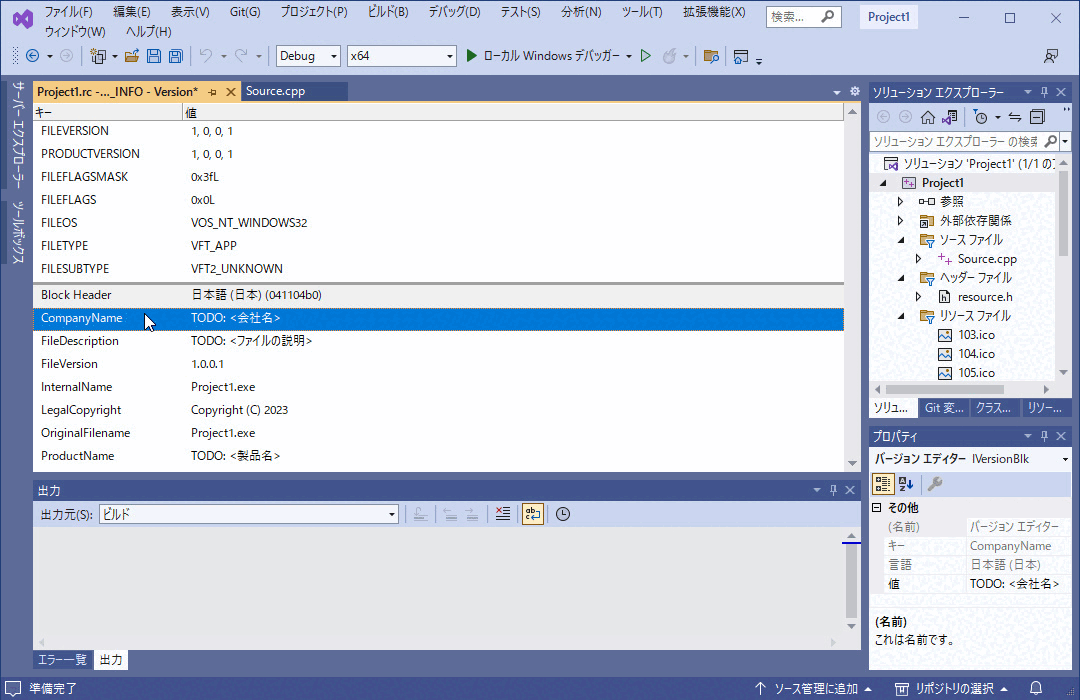
Task: Open the サーバー エクスプローラー side tab
Action: coord(19,134)
